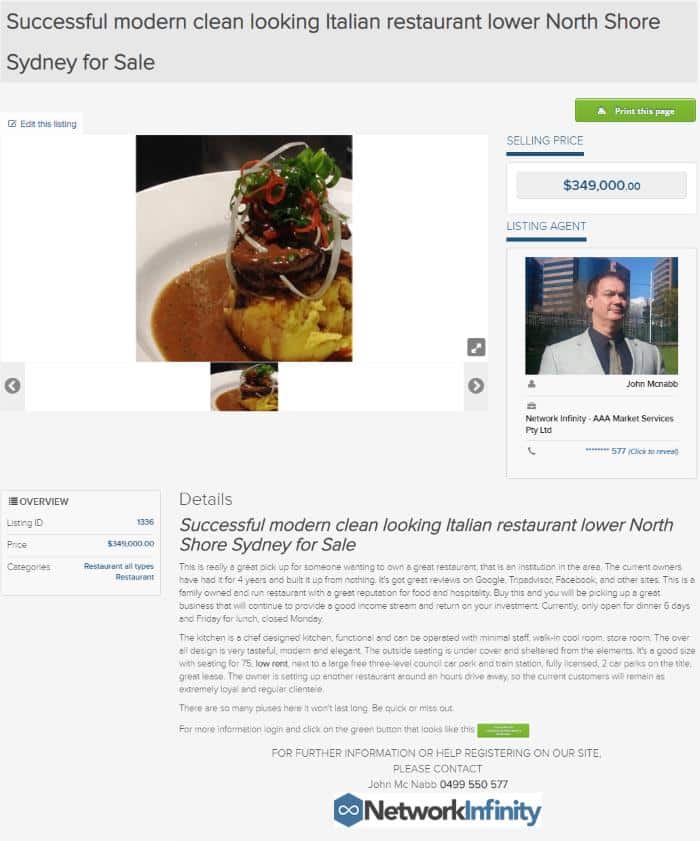Open the listing agent's portrait photo

(601, 316)
